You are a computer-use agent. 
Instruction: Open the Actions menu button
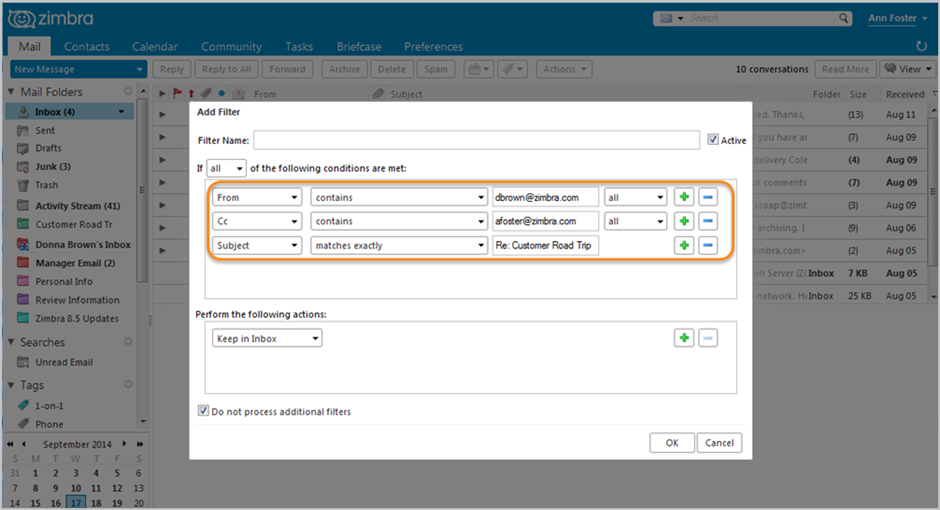tap(564, 69)
